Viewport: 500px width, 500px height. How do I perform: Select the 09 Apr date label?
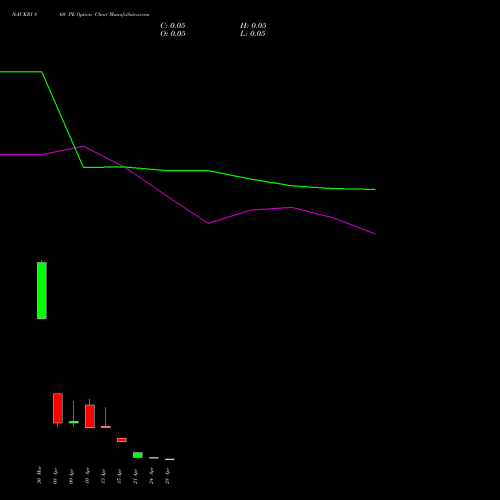coord(71,476)
